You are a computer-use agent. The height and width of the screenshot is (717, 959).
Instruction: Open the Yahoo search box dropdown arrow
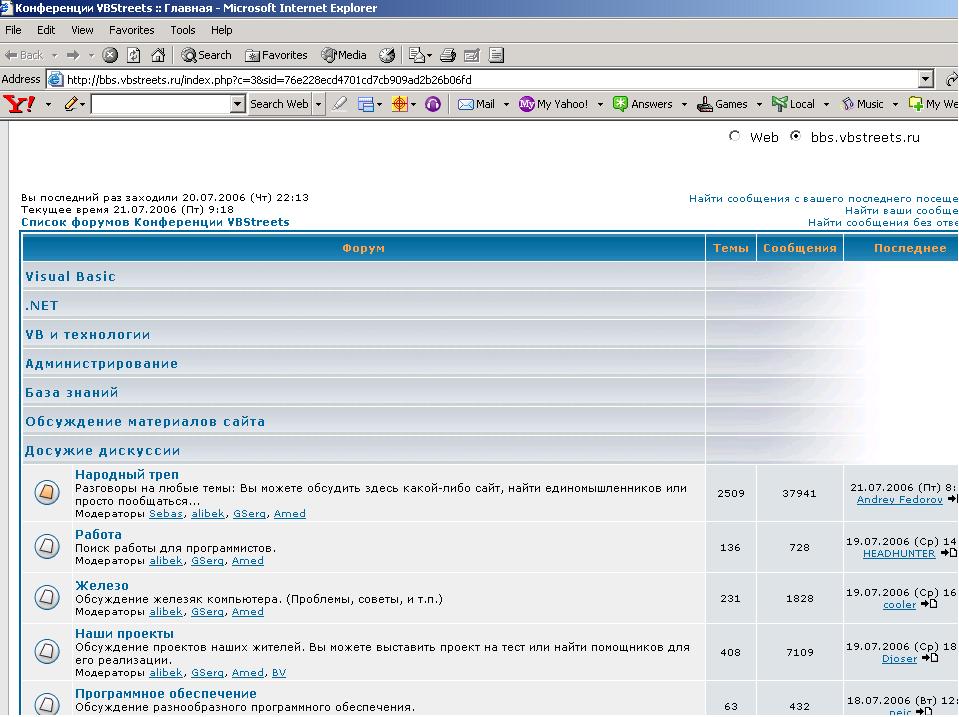pyautogui.click(x=238, y=104)
